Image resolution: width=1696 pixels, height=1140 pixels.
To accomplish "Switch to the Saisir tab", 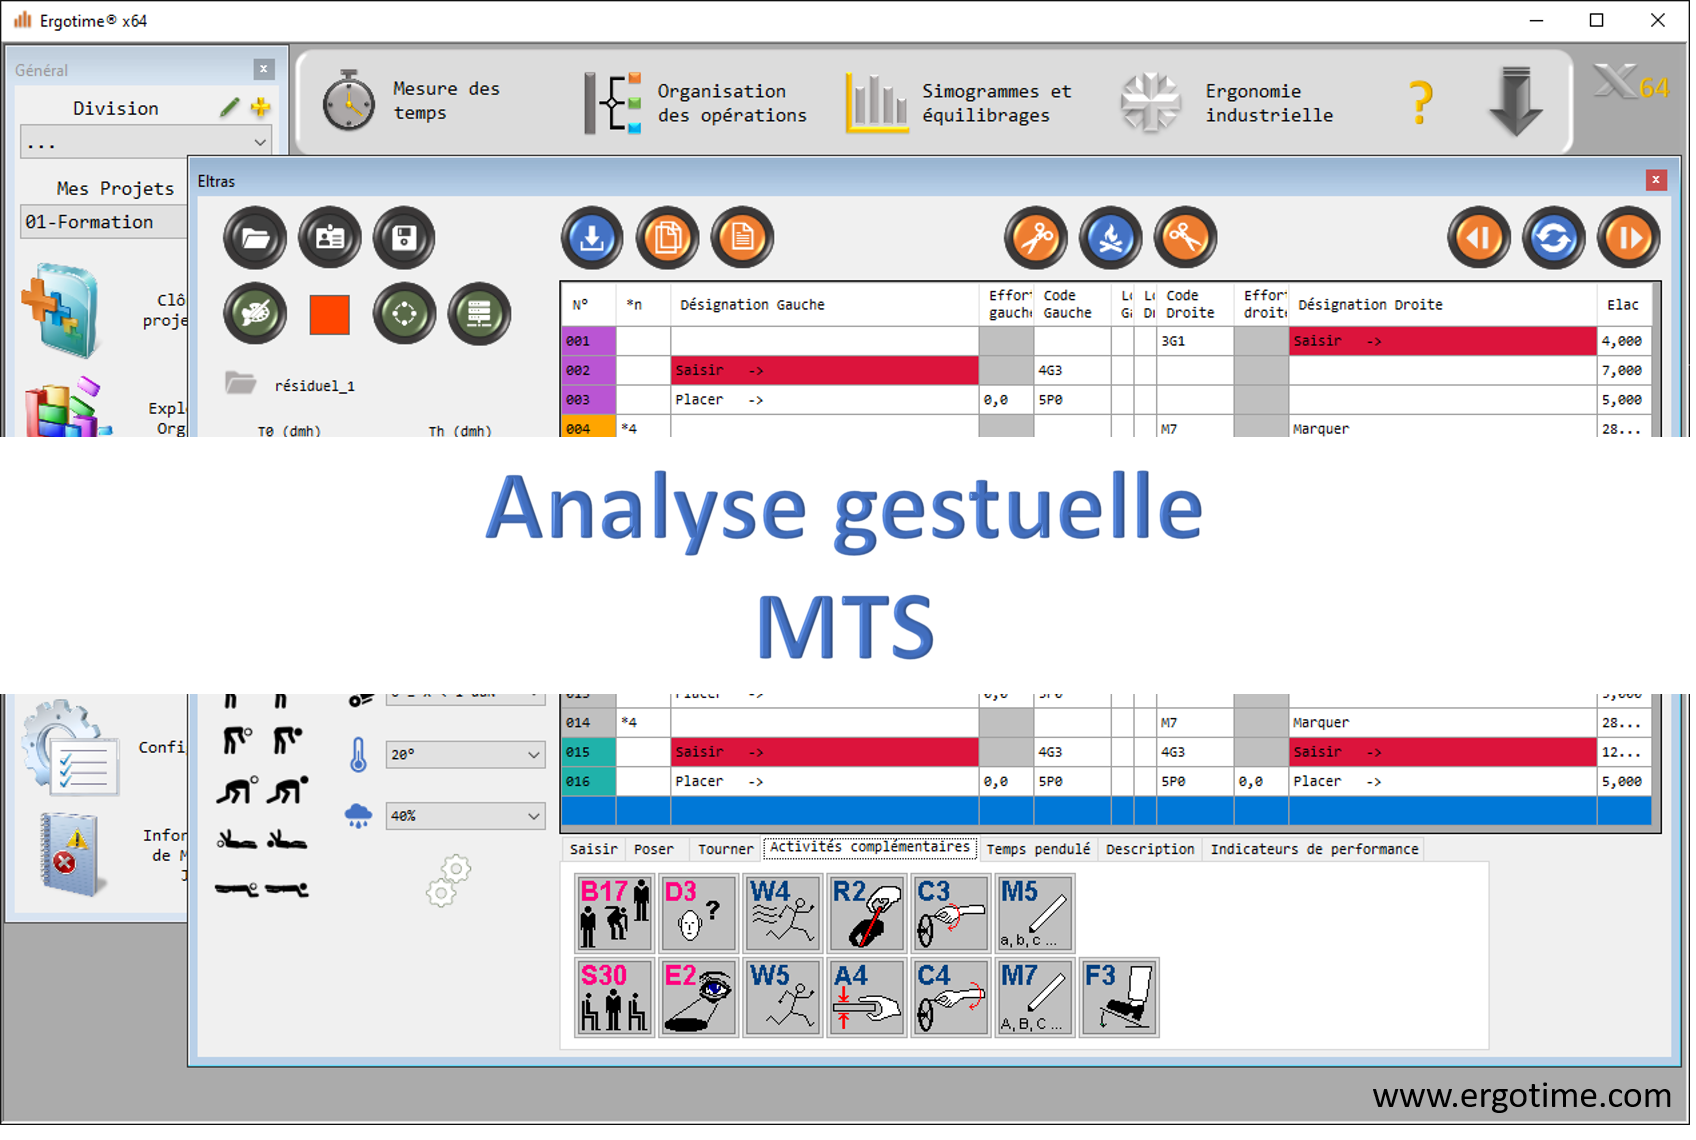I will pyautogui.click(x=593, y=849).
